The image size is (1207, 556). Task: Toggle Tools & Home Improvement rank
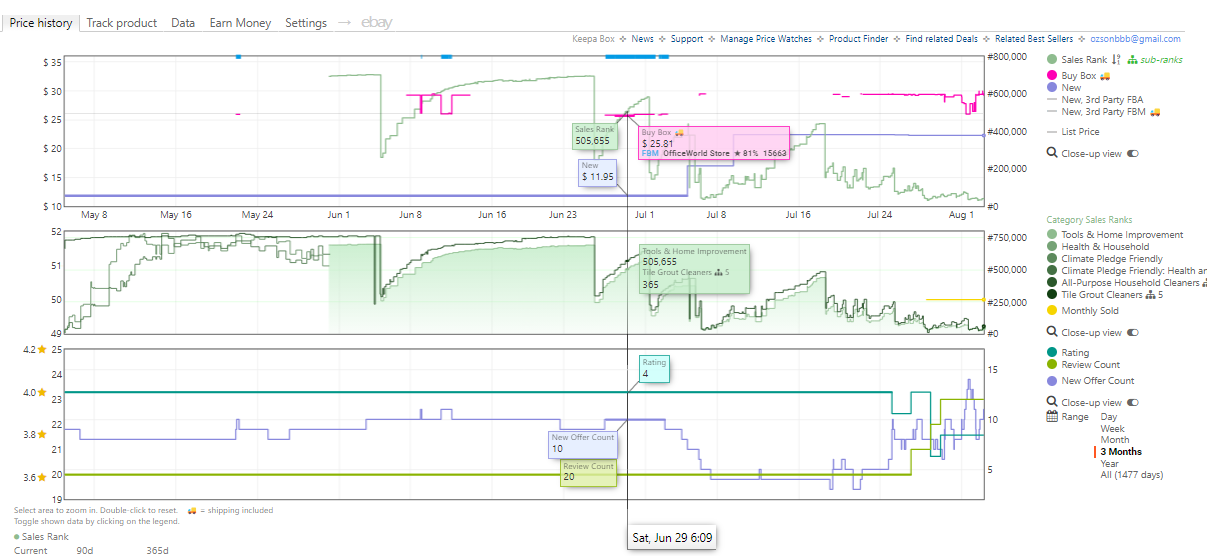pyautogui.click(x=1052, y=235)
